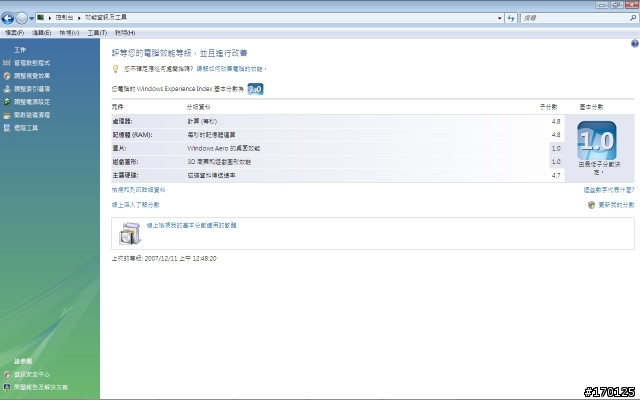Open 調整視覺效果 shield icon in sidebar

(x=7, y=76)
